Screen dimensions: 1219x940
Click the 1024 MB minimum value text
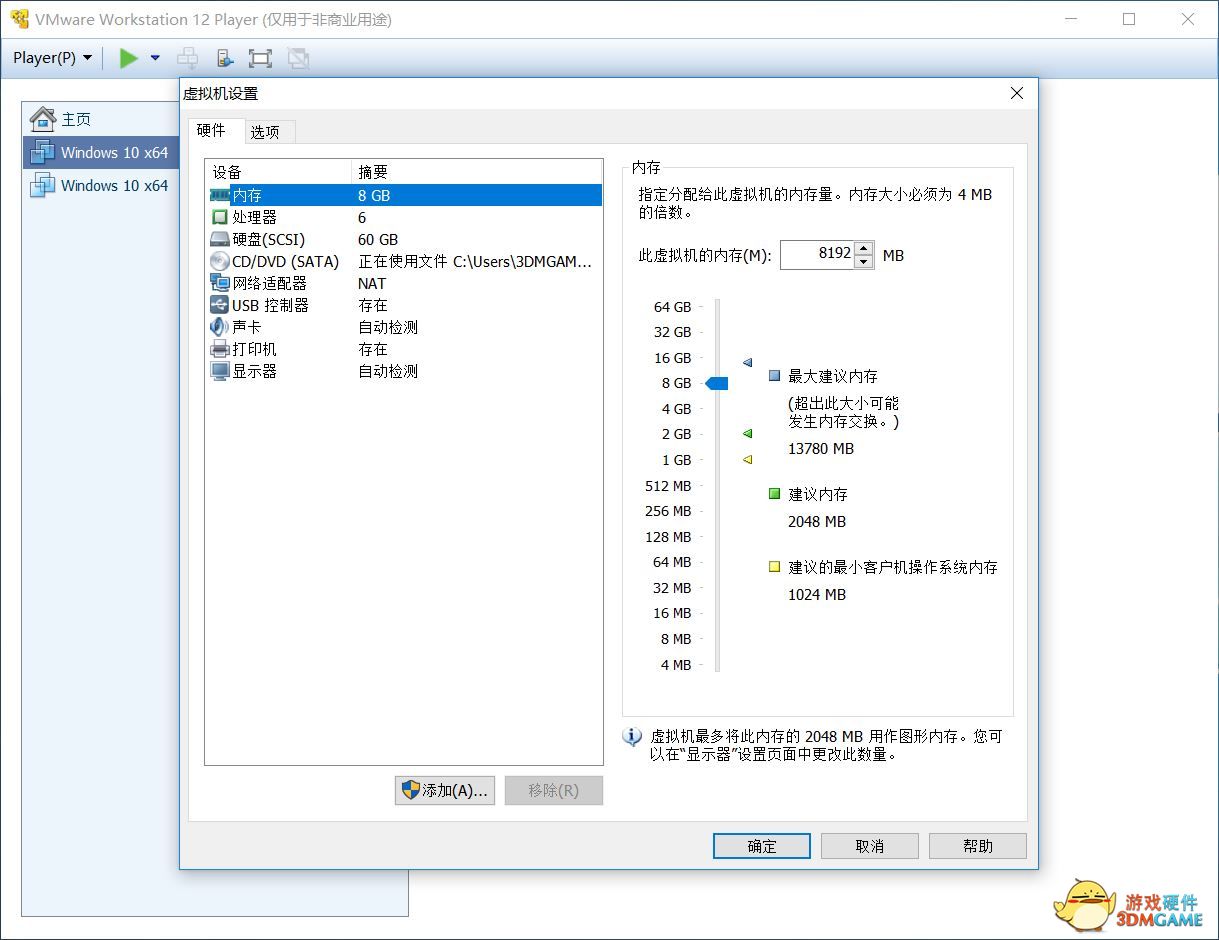coord(817,595)
